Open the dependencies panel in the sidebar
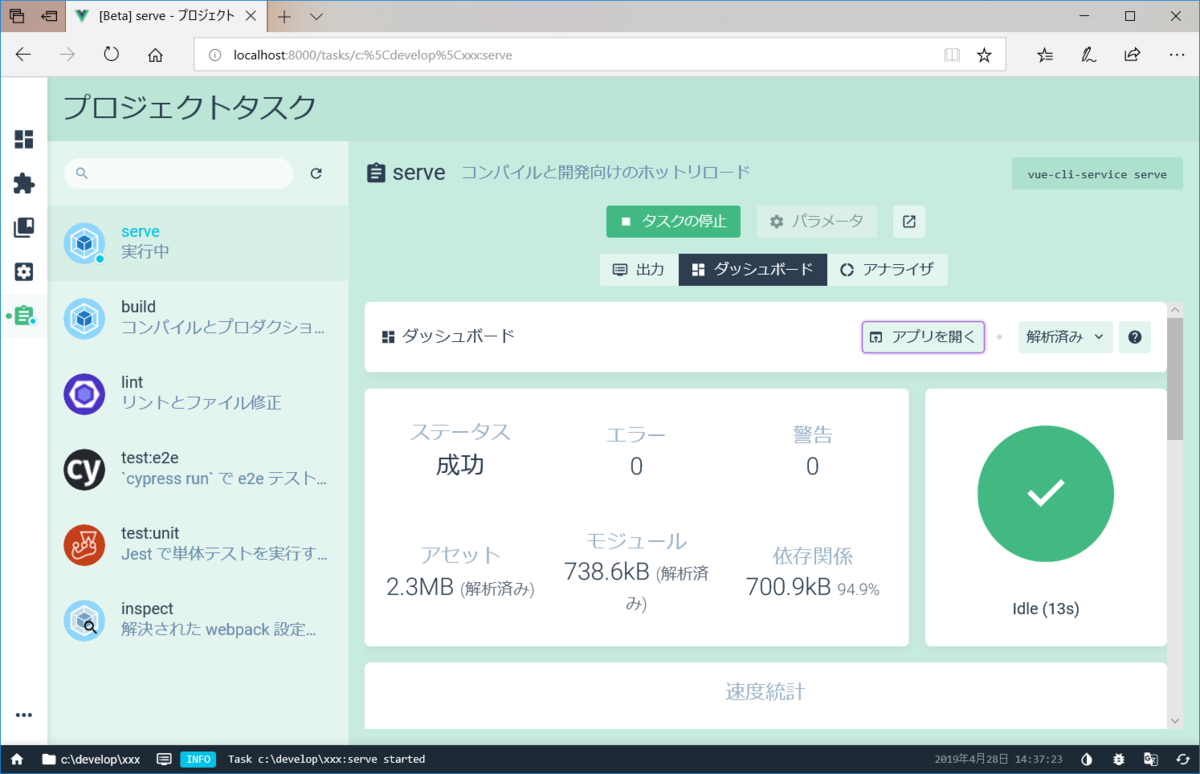This screenshot has height=774, width=1200. 23,227
